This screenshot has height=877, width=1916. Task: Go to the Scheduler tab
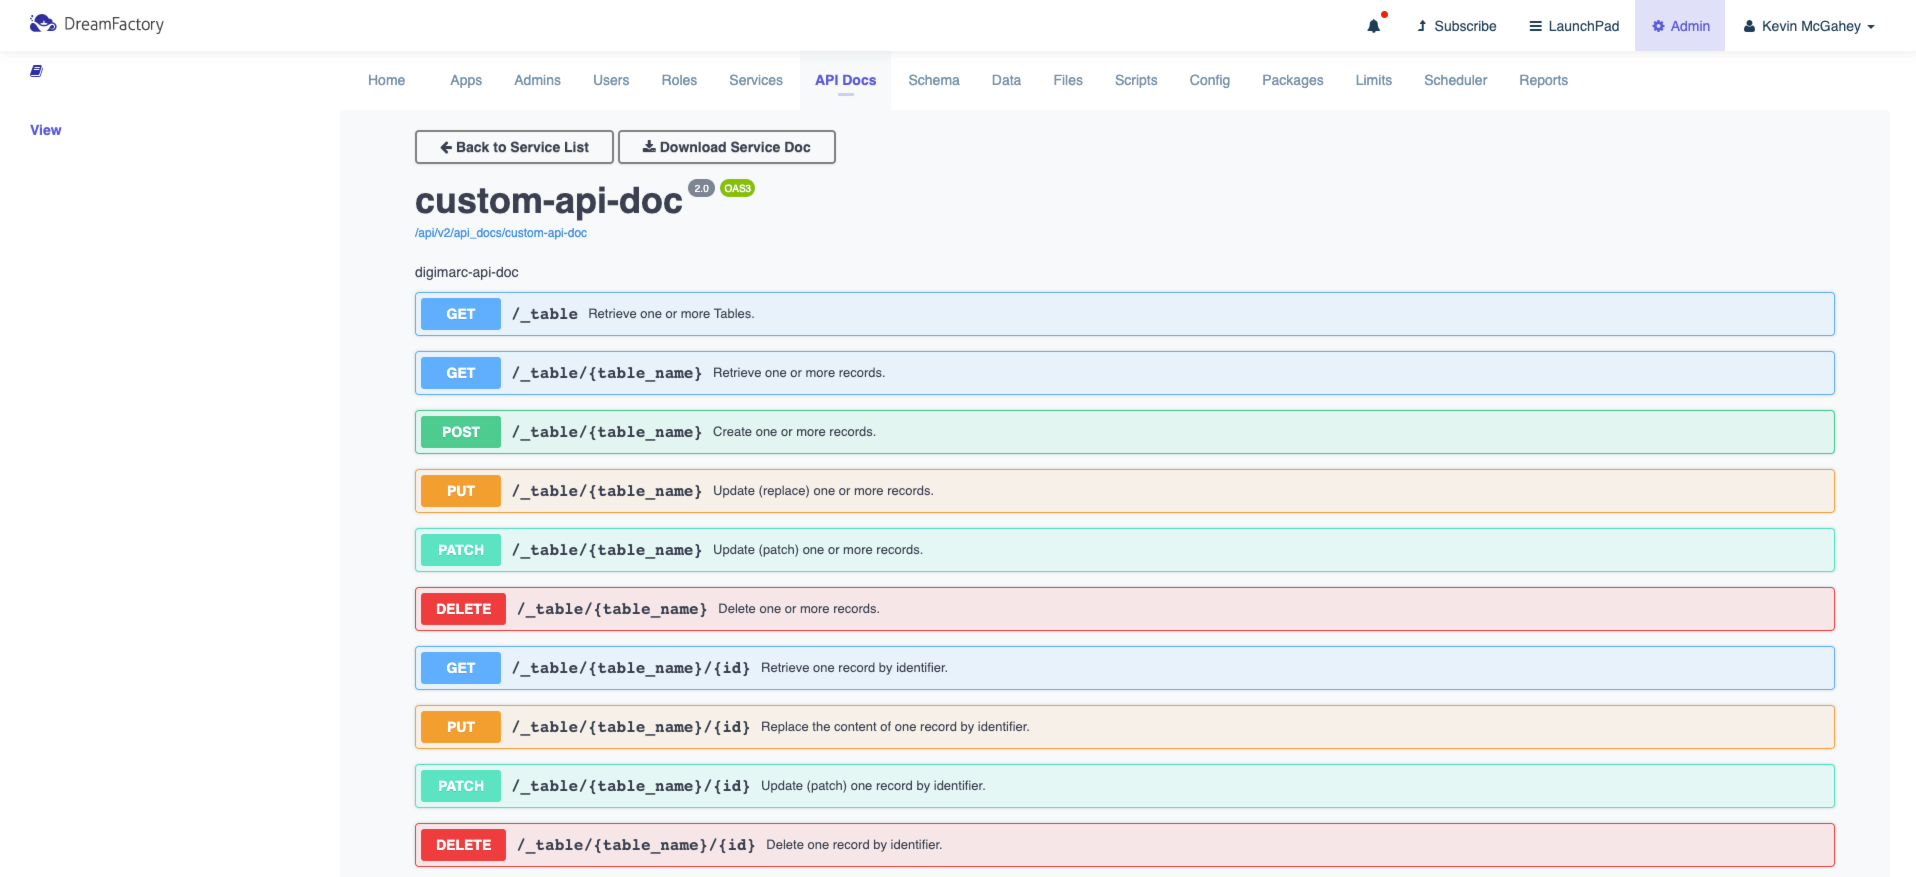coord(1455,80)
